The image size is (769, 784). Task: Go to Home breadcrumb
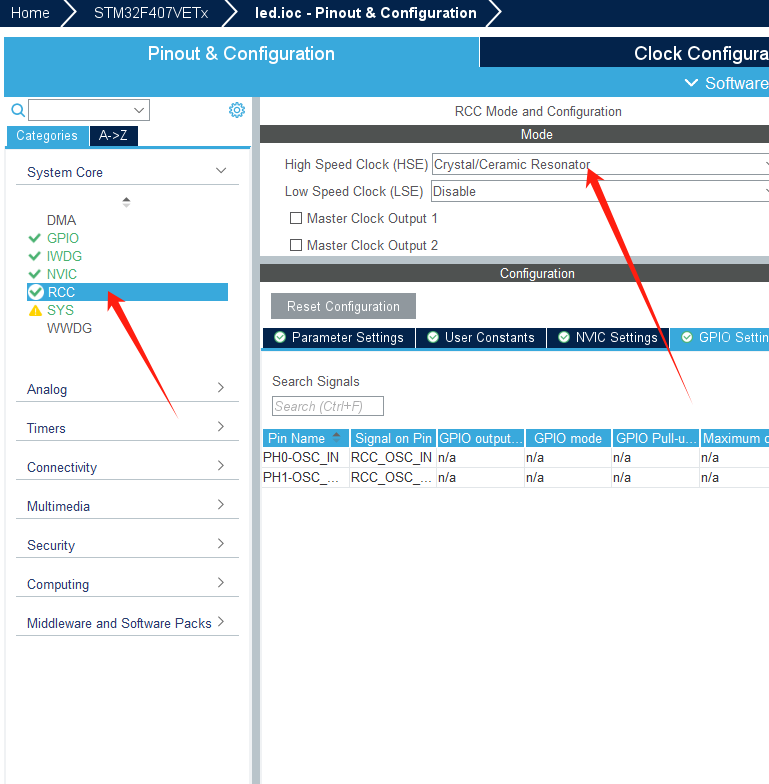[x=30, y=13]
